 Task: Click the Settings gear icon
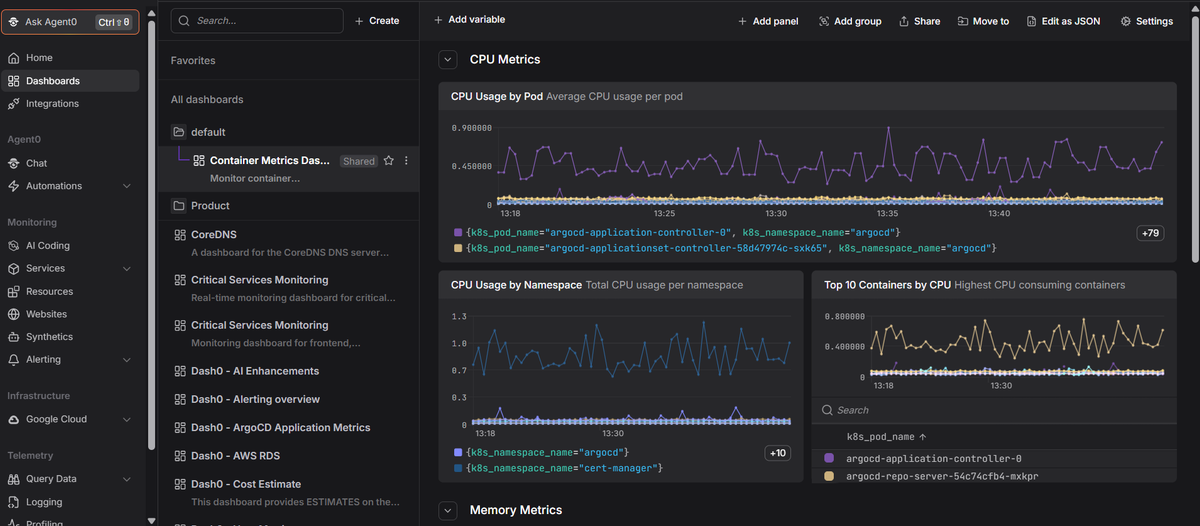point(1126,21)
